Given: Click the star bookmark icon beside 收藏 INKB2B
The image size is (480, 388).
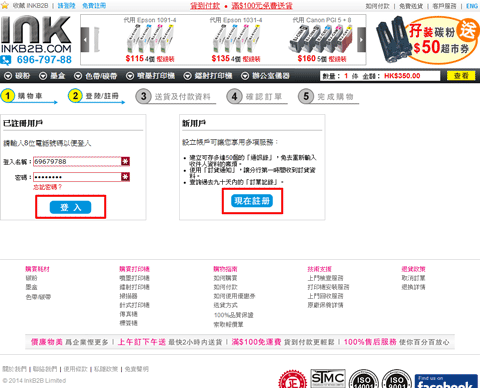Looking at the screenshot, I should [x=5, y=6].
